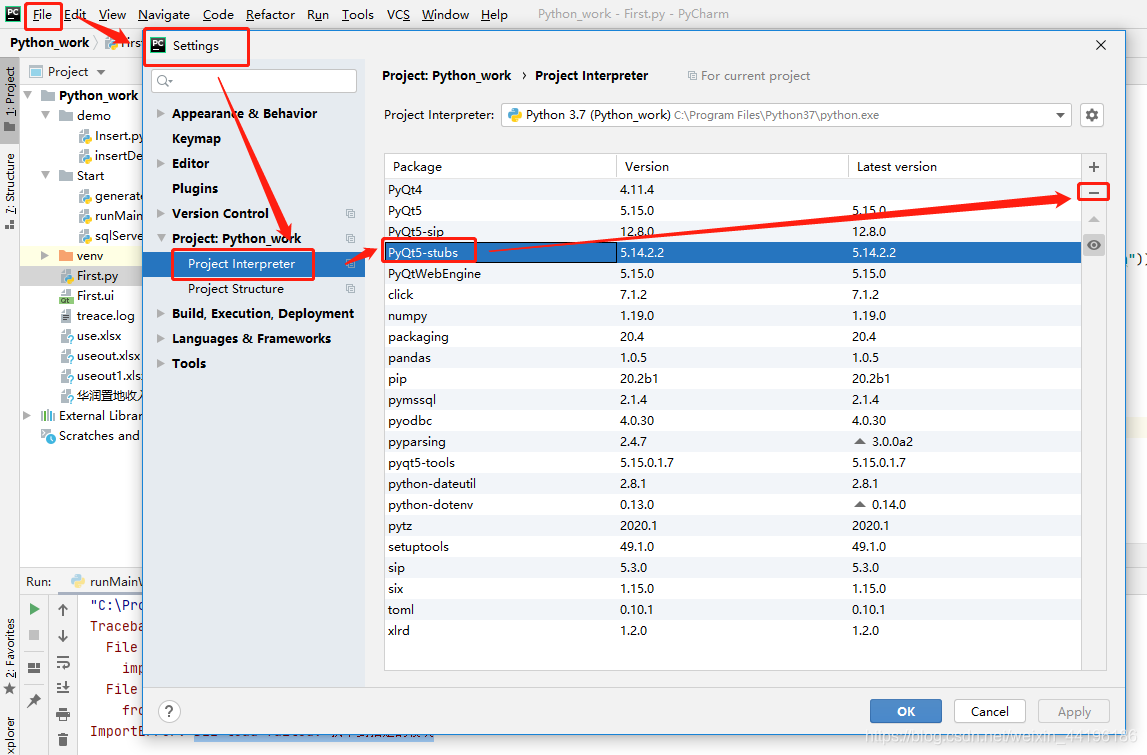Image resolution: width=1147 pixels, height=755 pixels.
Task: Expand the Build, Execution, Deployment section
Action: pos(161,313)
